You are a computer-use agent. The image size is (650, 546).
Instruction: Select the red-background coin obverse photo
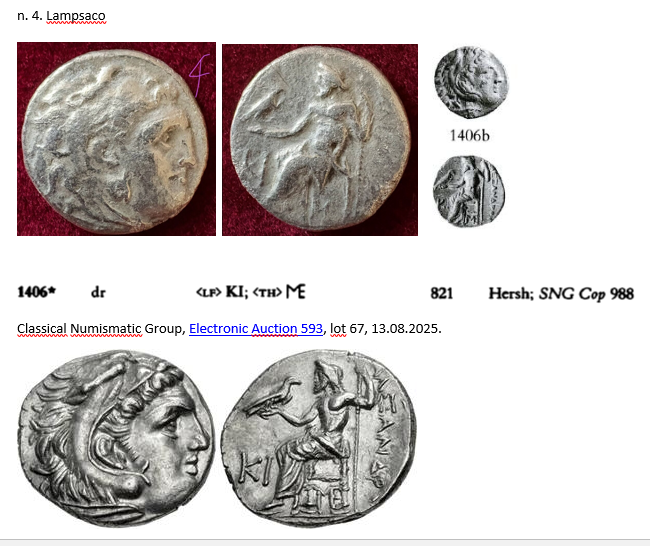tap(116, 139)
